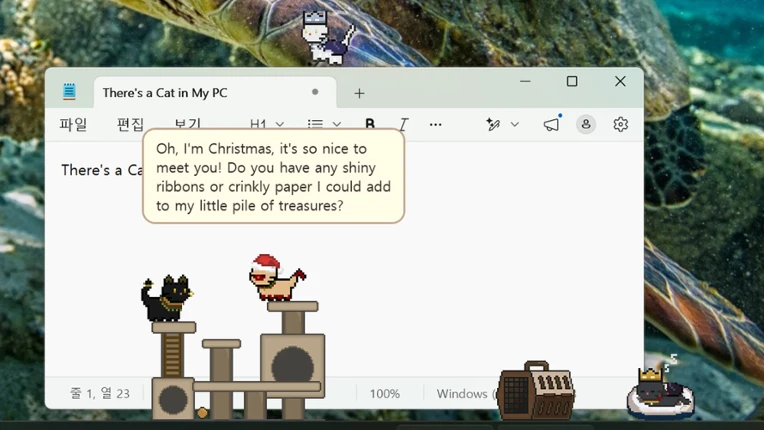Expand the Copilot rewrite dropdown arrow
This screenshot has width=764, height=430.
tap(515, 124)
